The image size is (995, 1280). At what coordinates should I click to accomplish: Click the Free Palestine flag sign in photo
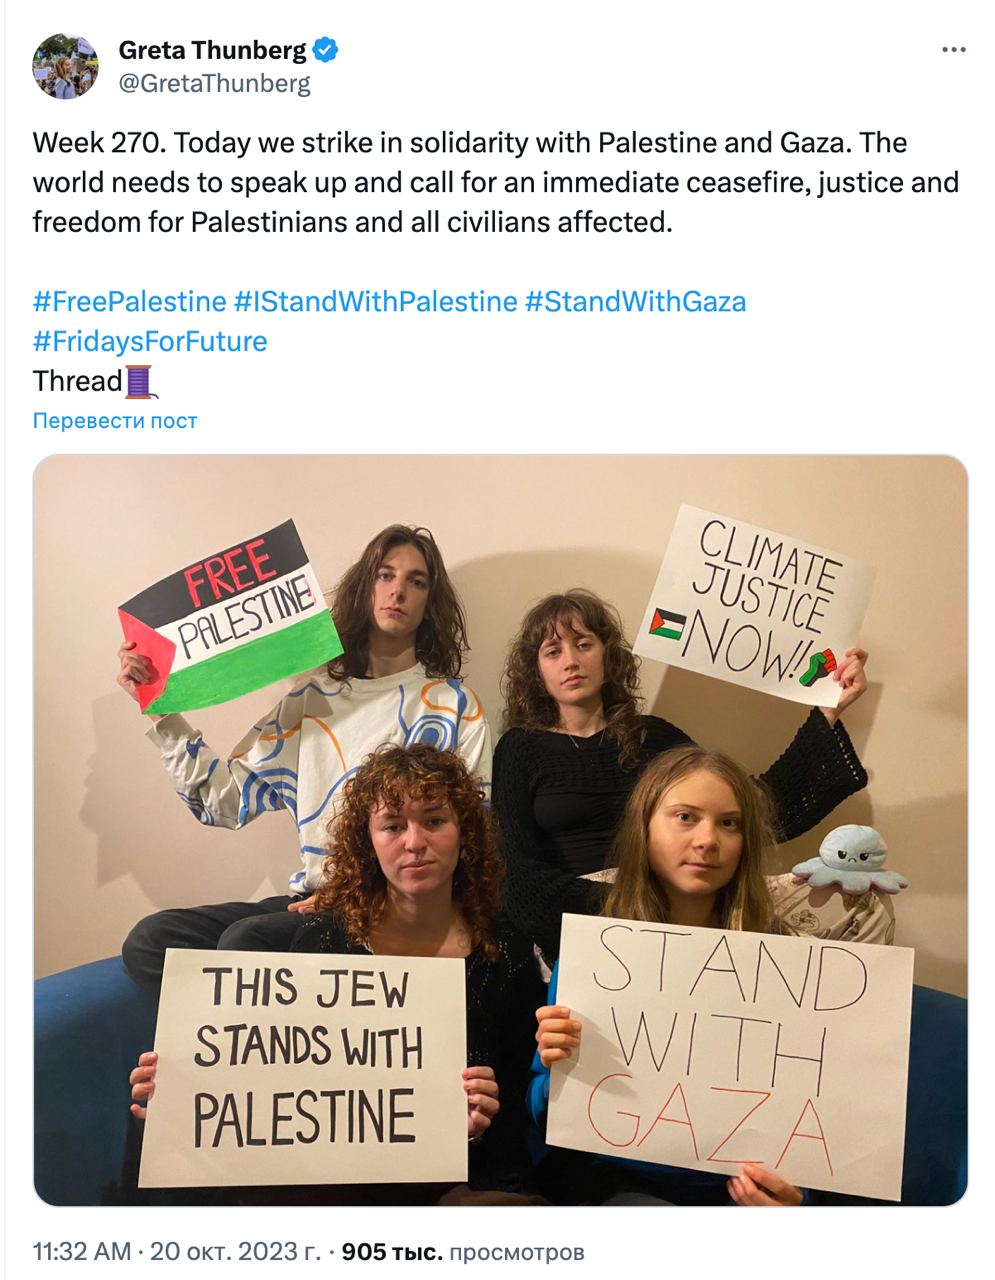pos(231,616)
